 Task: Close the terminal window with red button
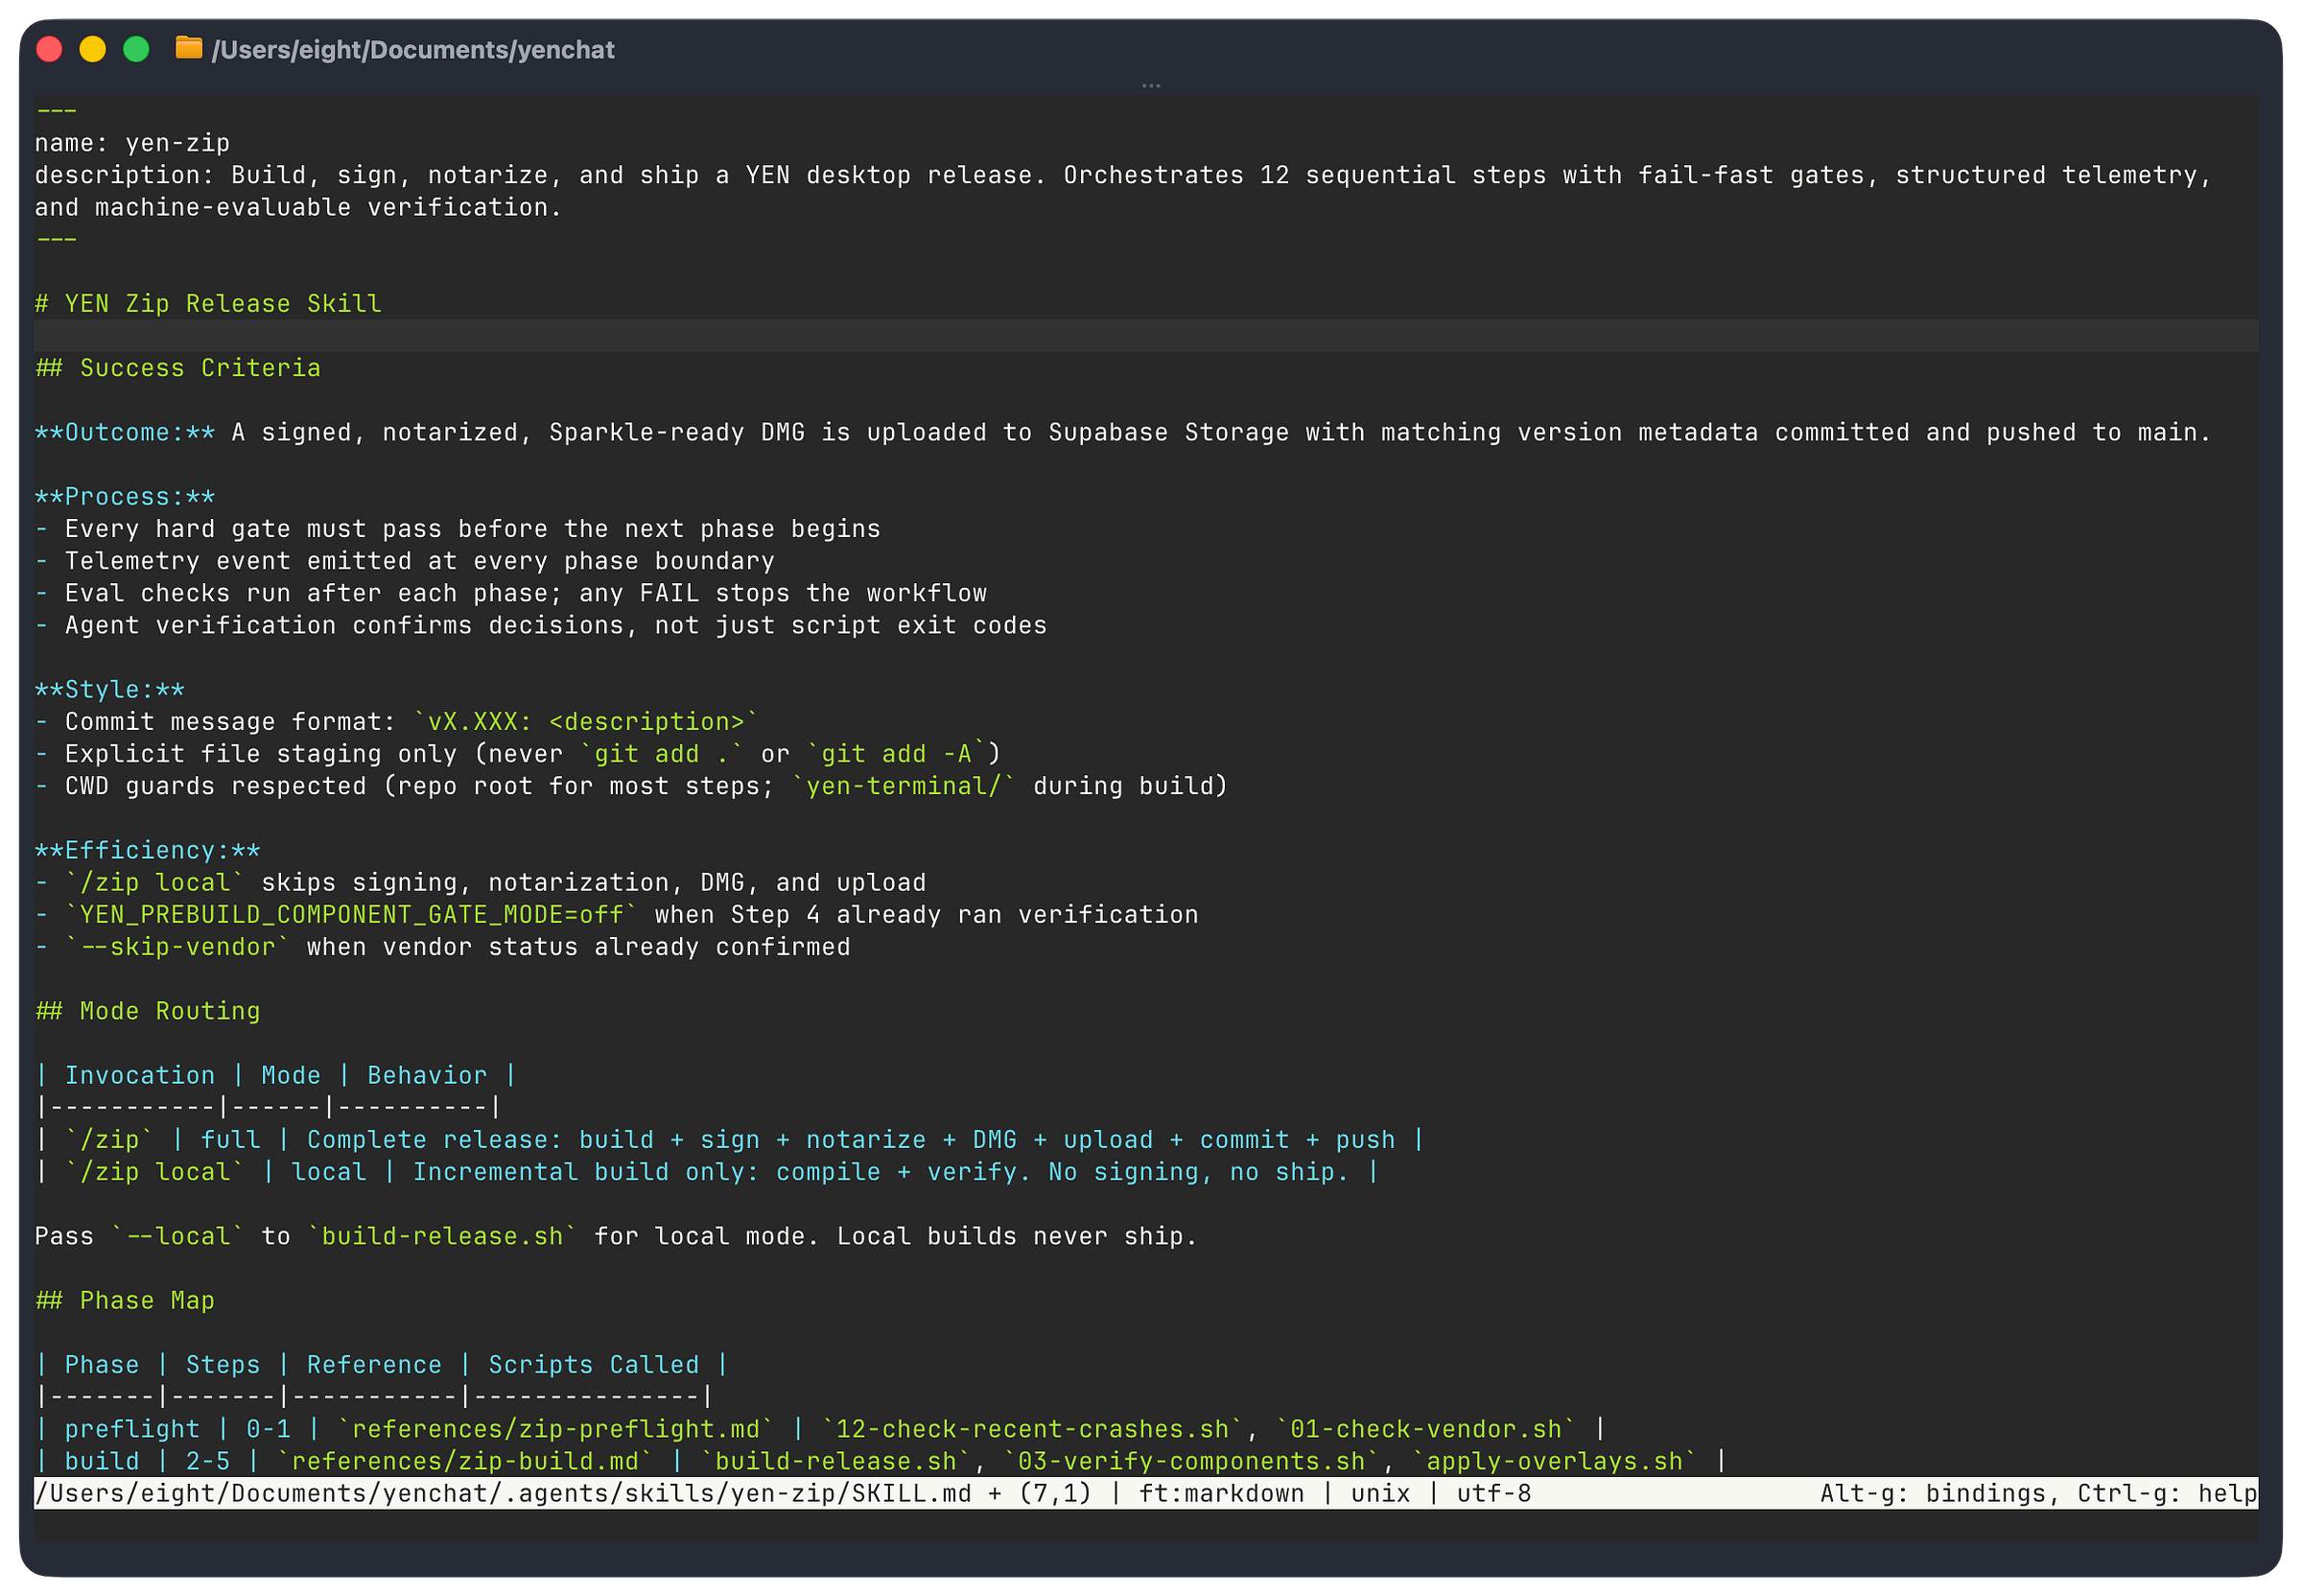49,49
